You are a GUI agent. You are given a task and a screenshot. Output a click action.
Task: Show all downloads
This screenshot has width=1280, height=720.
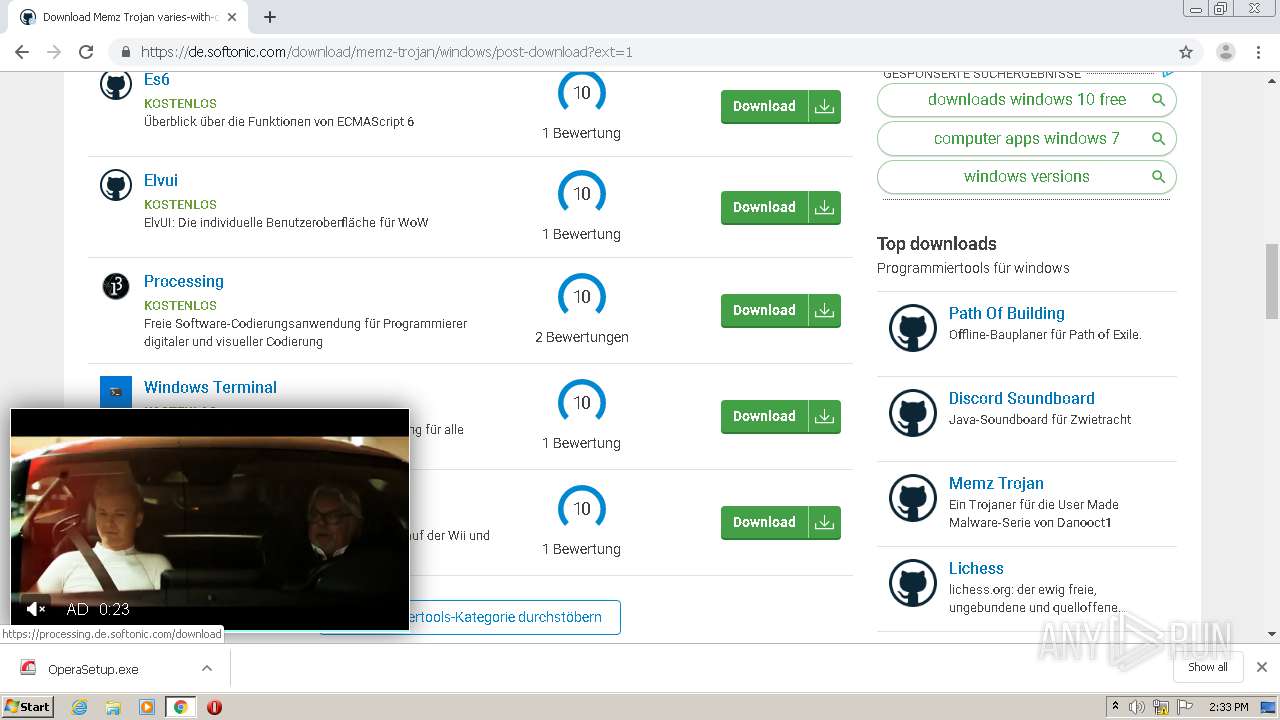1208,667
